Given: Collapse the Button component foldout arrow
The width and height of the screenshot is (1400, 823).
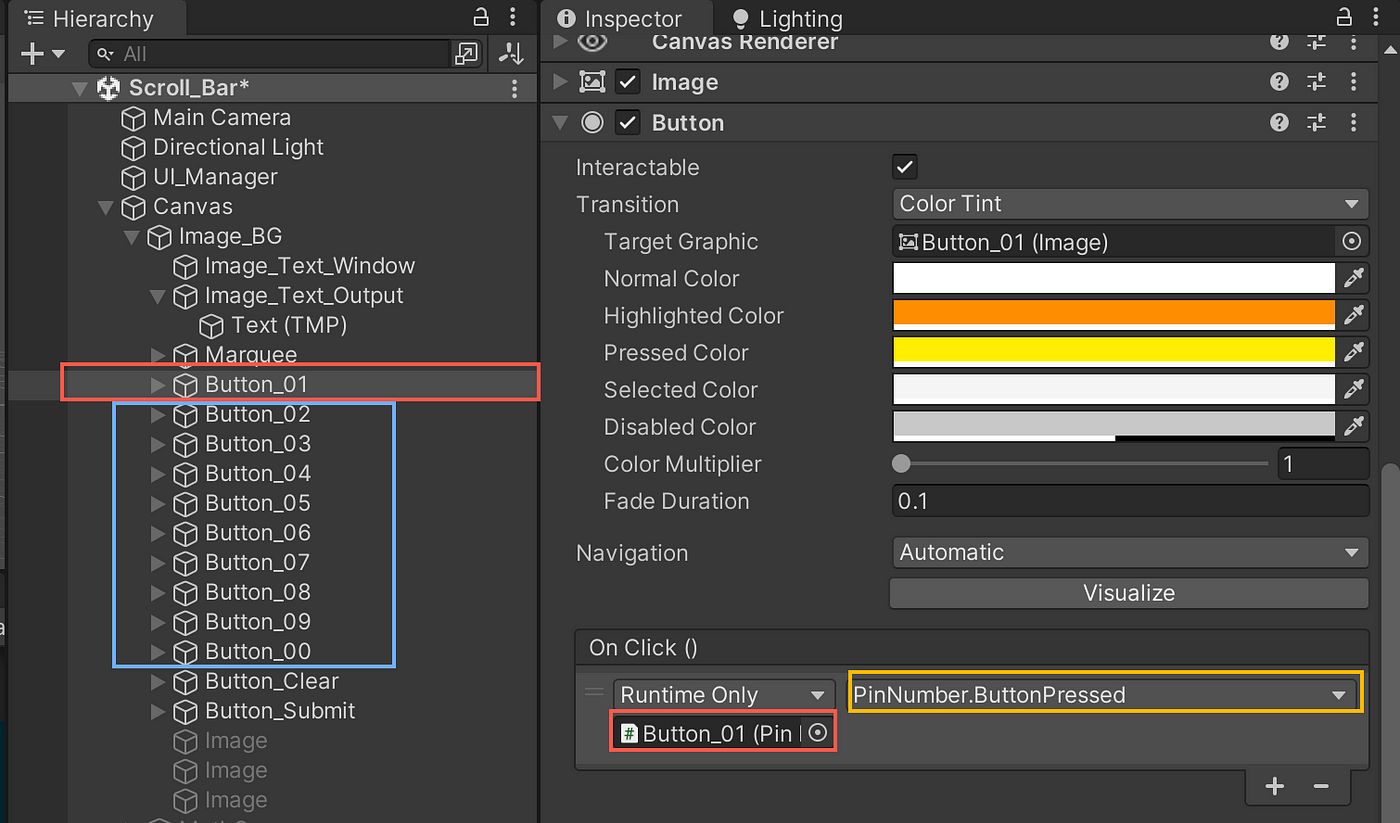Looking at the screenshot, I should pyautogui.click(x=560, y=123).
